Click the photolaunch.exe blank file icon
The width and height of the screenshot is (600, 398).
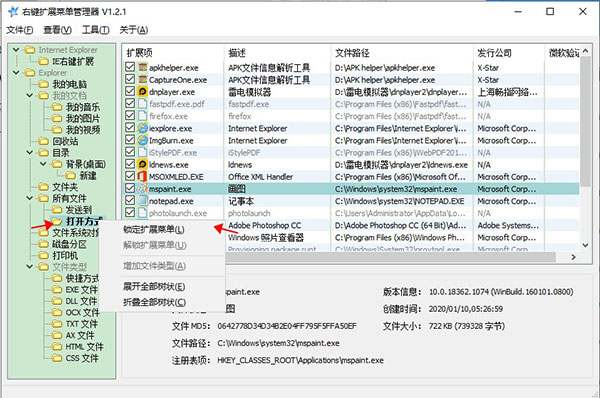(143, 213)
